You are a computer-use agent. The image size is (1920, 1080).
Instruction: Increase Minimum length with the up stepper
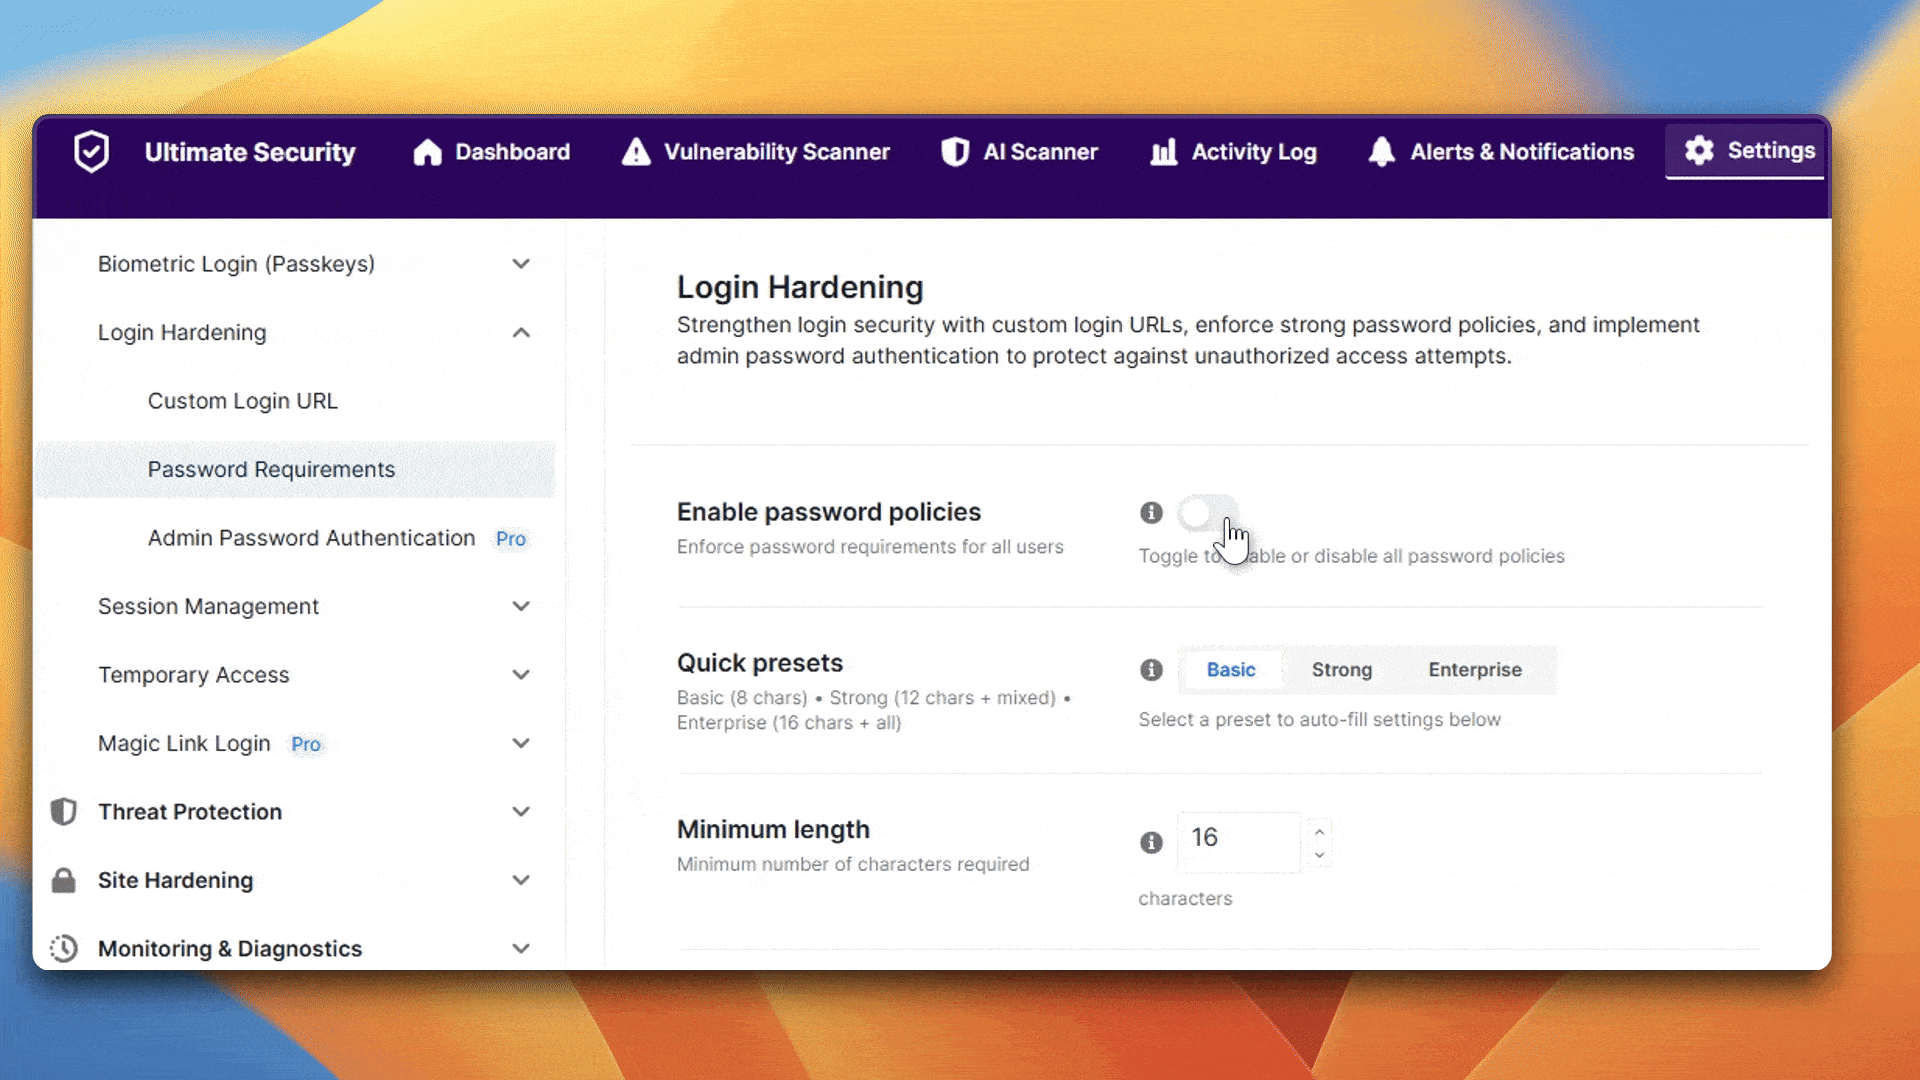click(1319, 832)
